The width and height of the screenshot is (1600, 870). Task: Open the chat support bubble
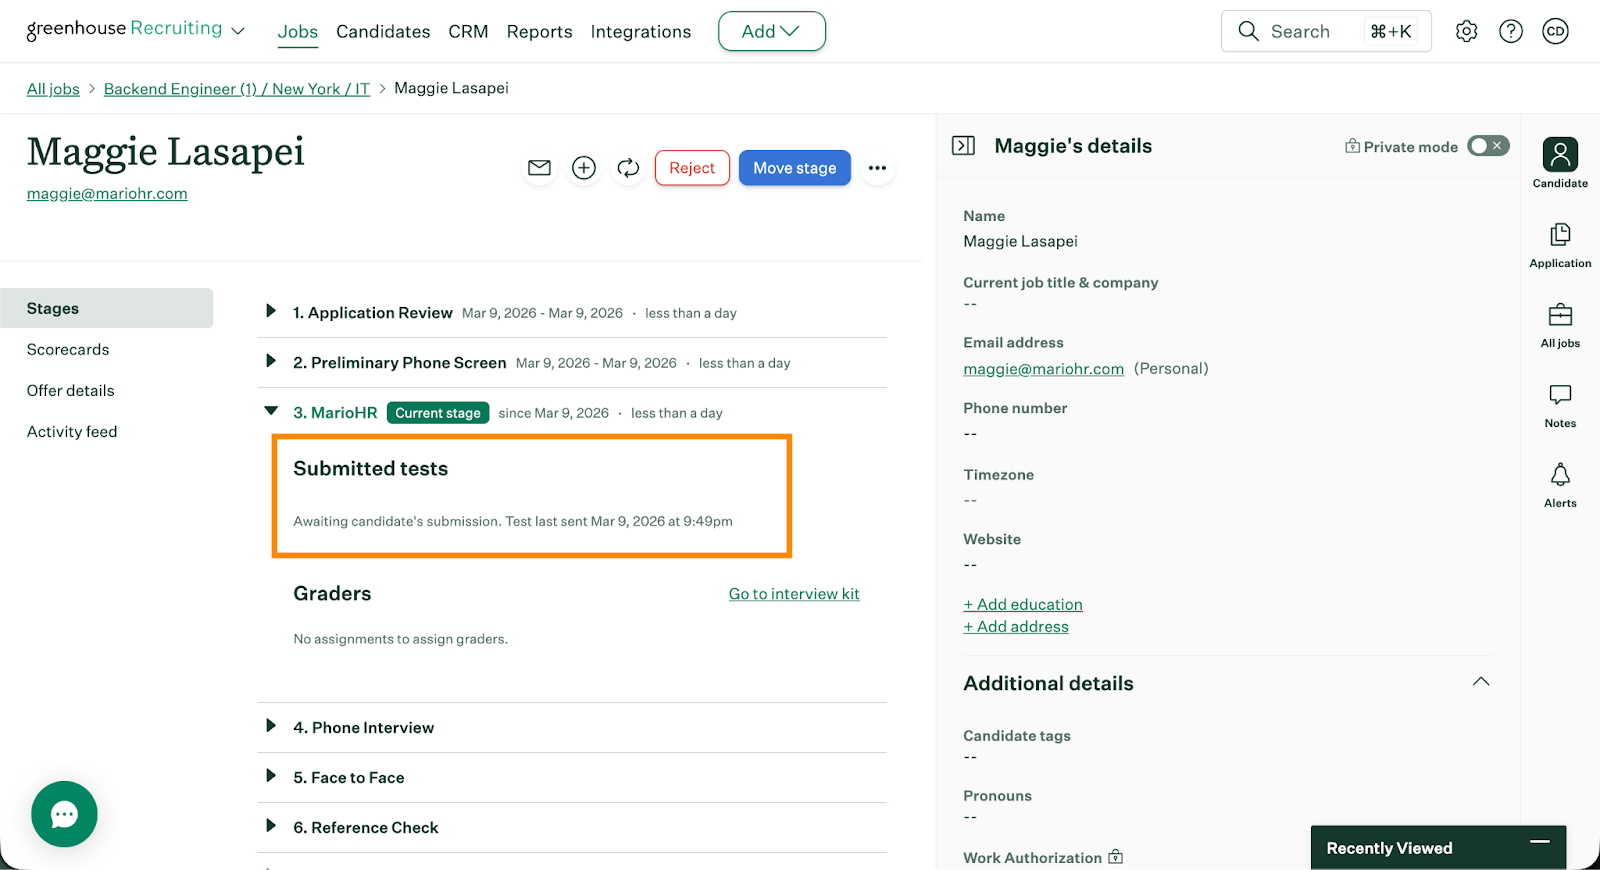pyautogui.click(x=64, y=814)
